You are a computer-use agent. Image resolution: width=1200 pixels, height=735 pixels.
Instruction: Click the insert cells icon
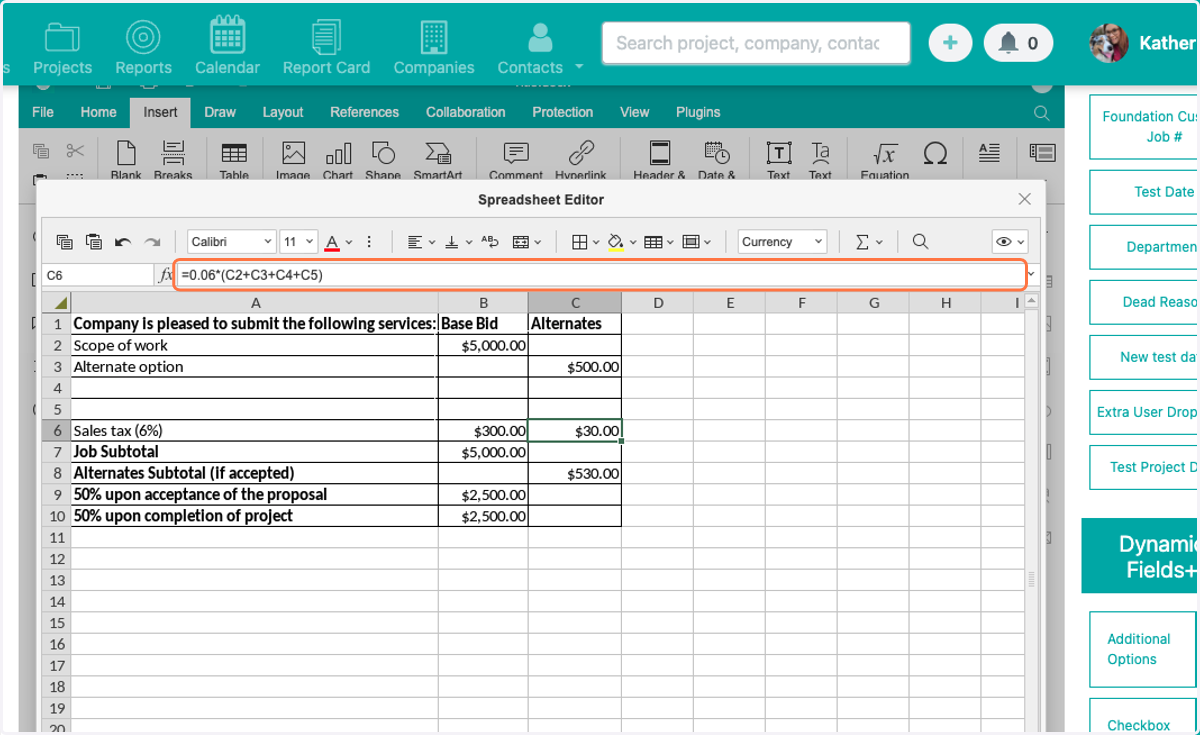(690, 242)
